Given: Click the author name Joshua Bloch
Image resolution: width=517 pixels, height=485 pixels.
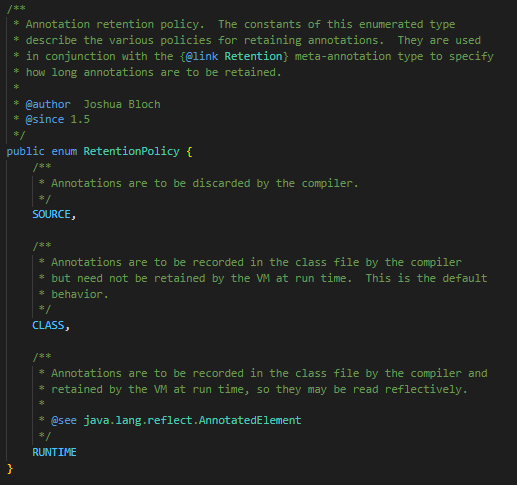Looking at the screenshot, I should pyautogui.click(x=122, y=104).
